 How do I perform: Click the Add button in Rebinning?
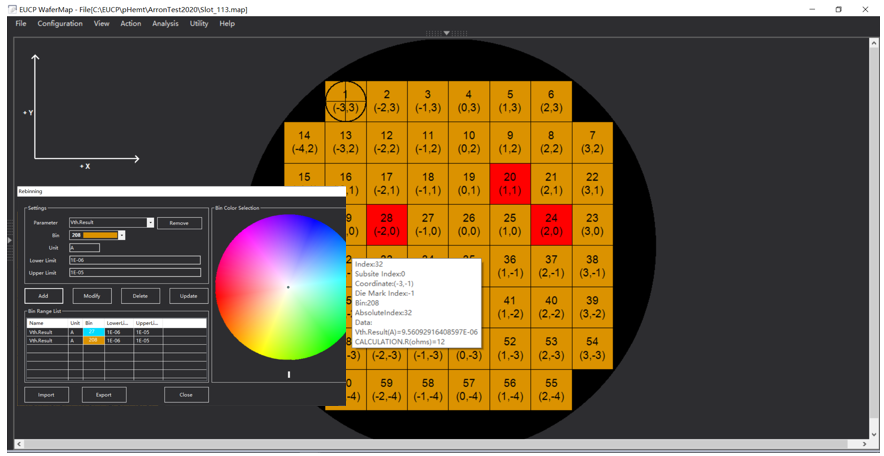(x=43, y=296)
